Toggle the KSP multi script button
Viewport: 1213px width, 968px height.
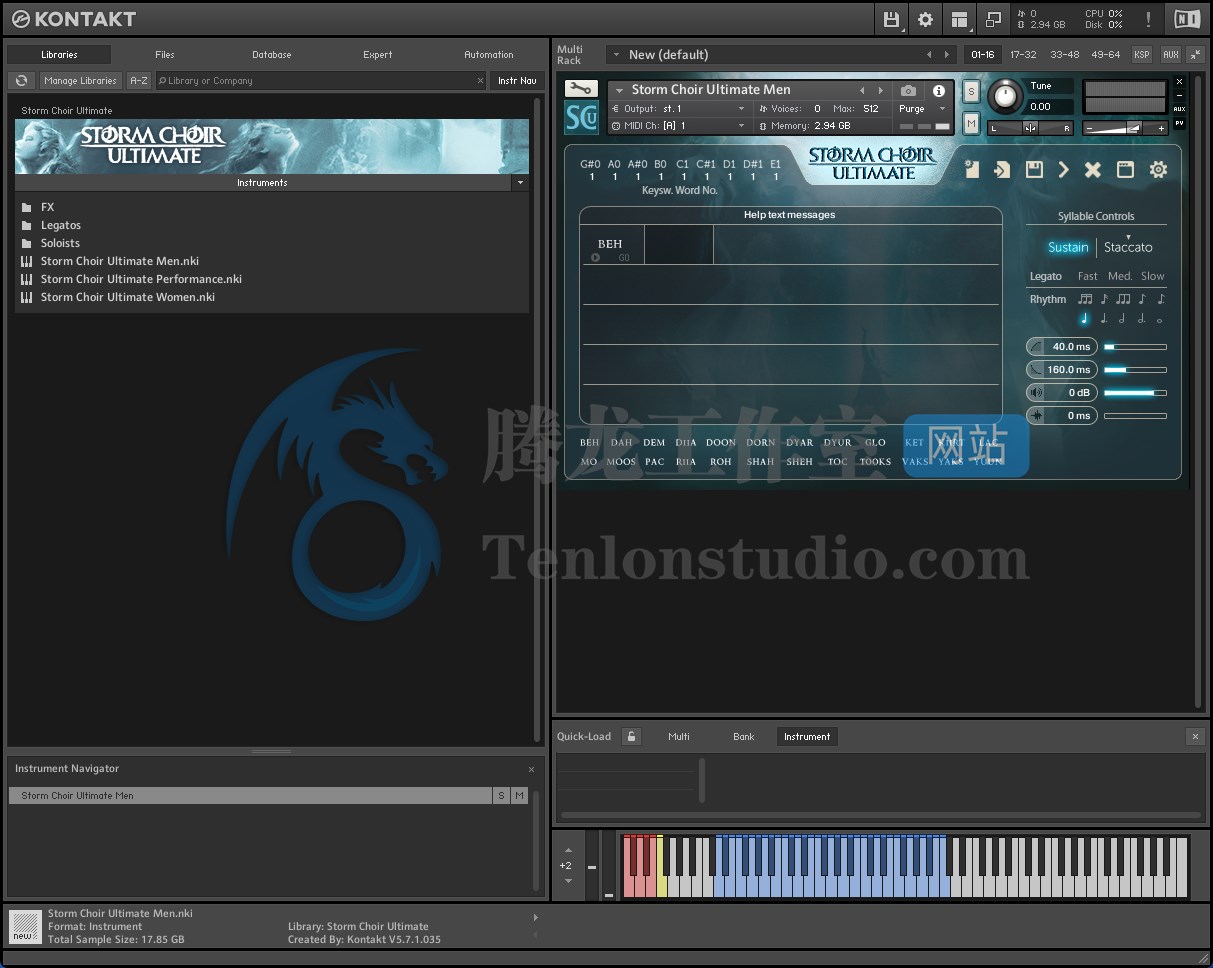[x=1141, y=55]
